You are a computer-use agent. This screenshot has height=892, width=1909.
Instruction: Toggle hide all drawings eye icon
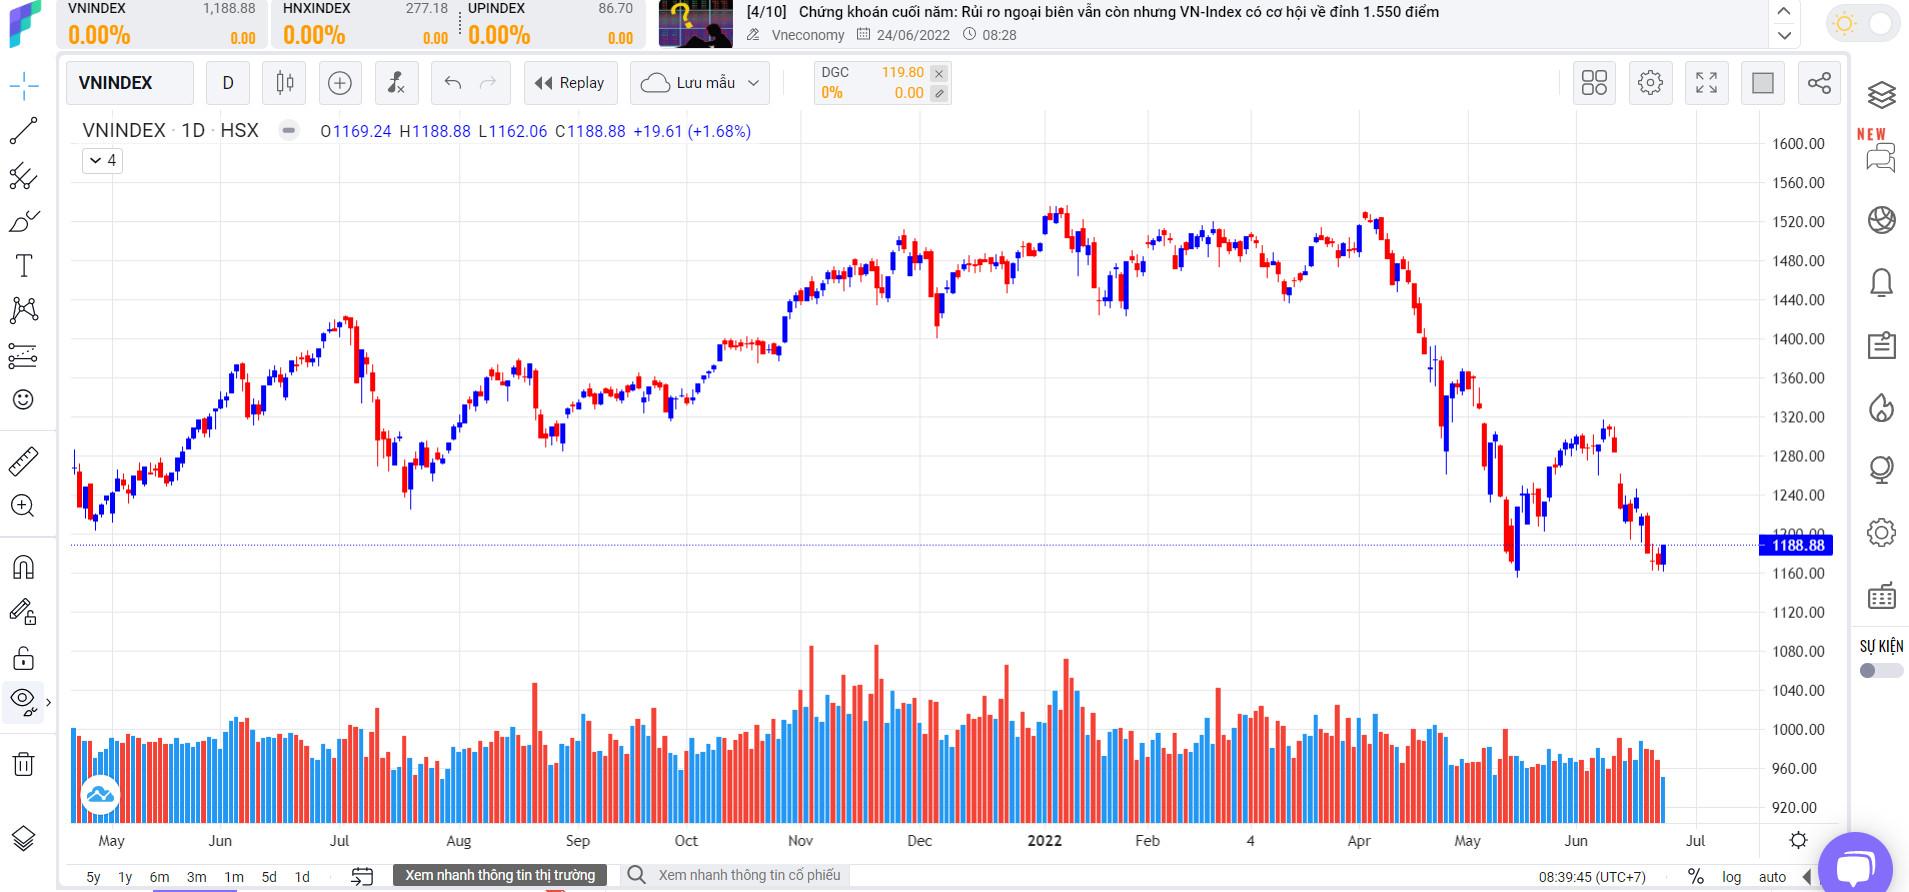point(23,702)
